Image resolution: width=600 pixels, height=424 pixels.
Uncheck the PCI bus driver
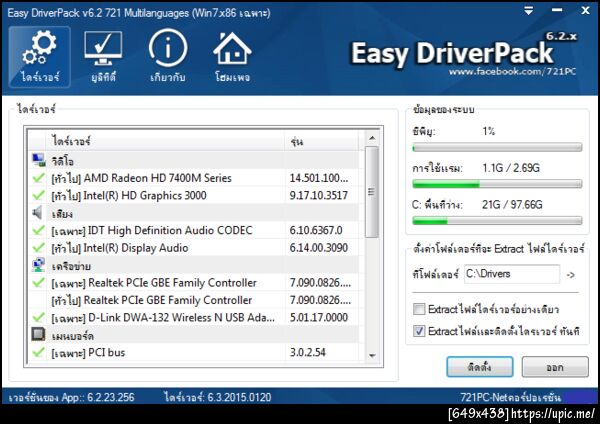click(38, 352)
